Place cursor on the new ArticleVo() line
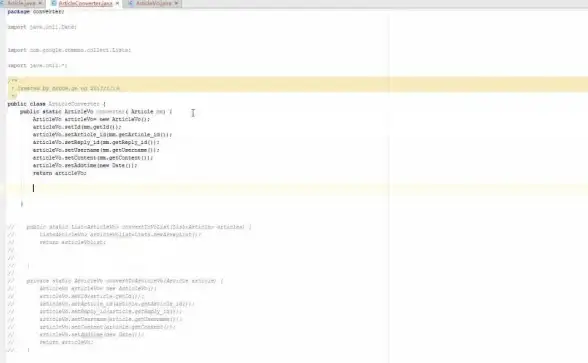The height and width of the screenshot is (363, 588). (x=91, y=119)
